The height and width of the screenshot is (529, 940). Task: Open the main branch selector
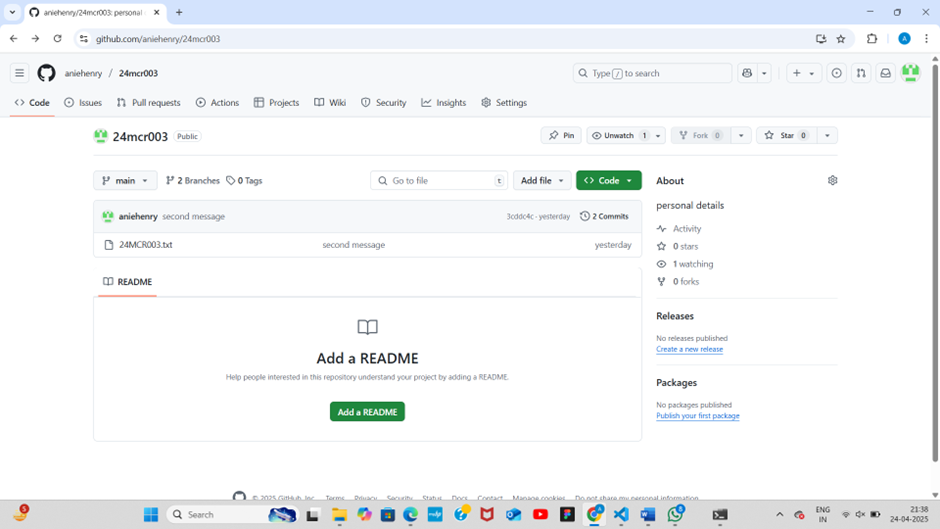point(125,181)
